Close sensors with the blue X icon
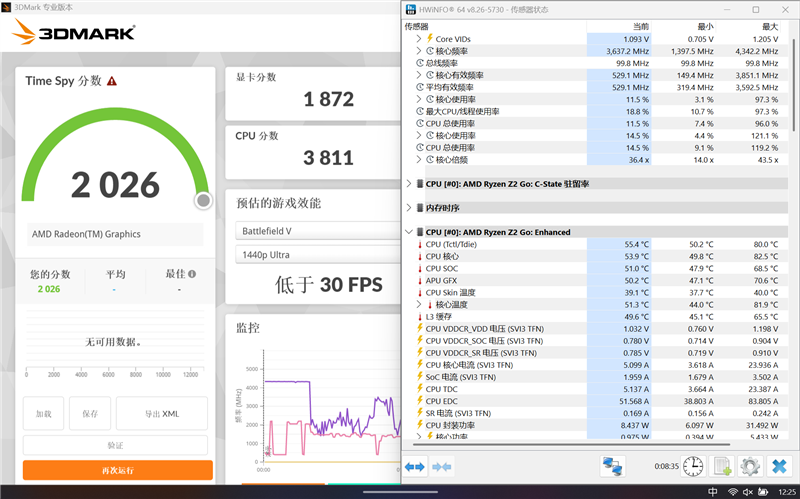Screen dimensions: 800x499 pos(779,466)
